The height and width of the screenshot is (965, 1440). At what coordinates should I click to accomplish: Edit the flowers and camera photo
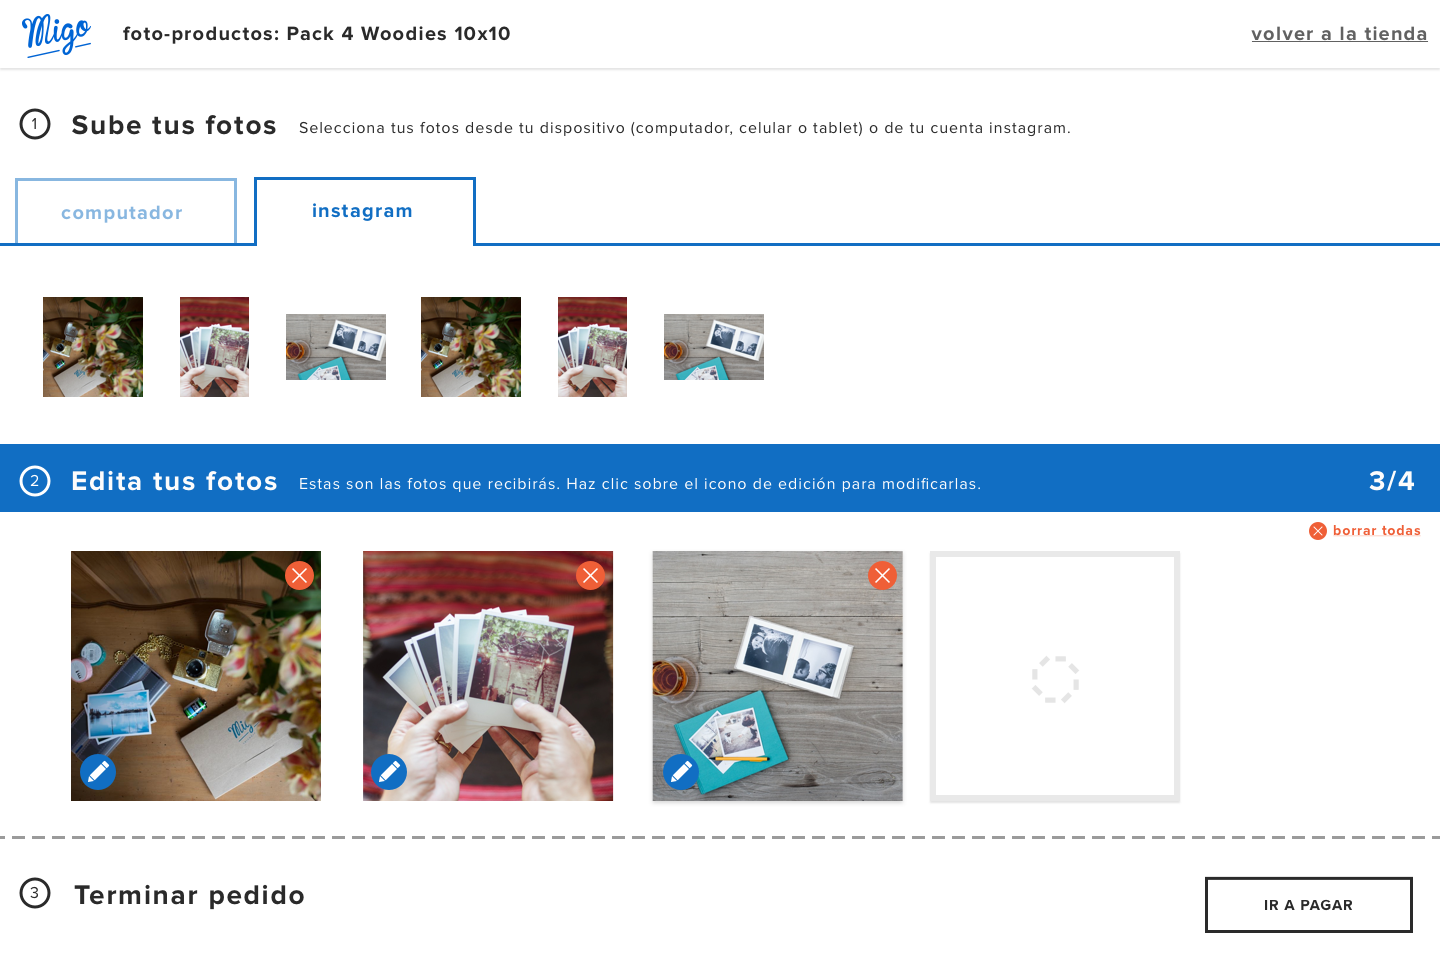coord(98,772)
